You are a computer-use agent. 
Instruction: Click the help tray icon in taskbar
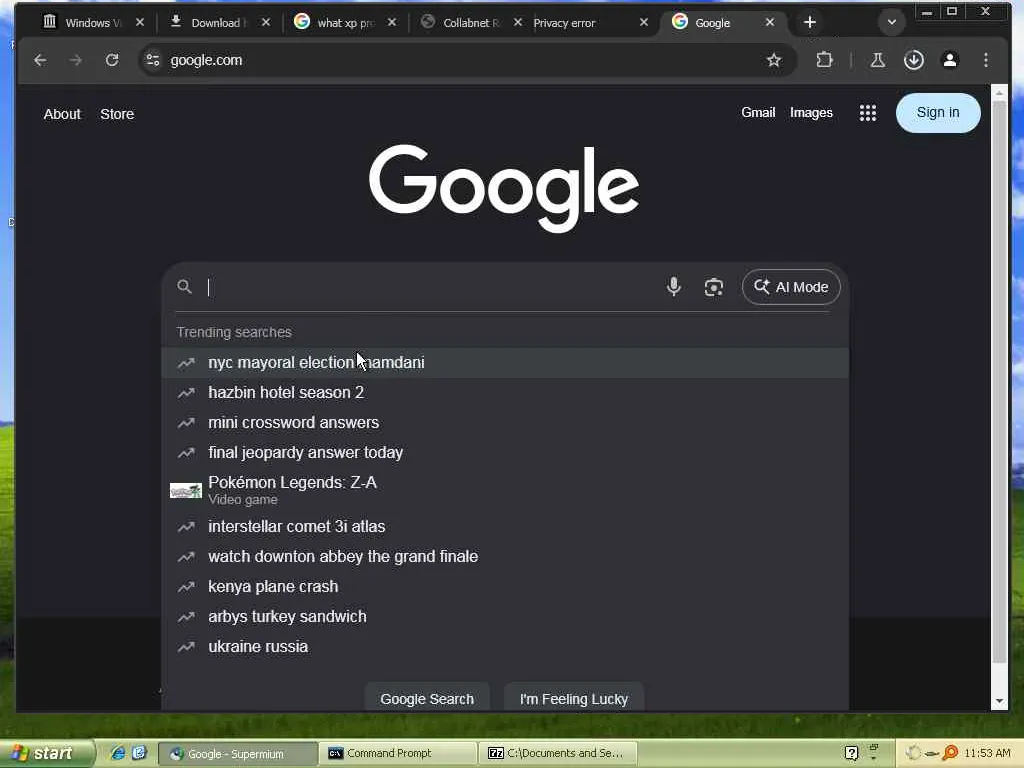tap(851, 753)
